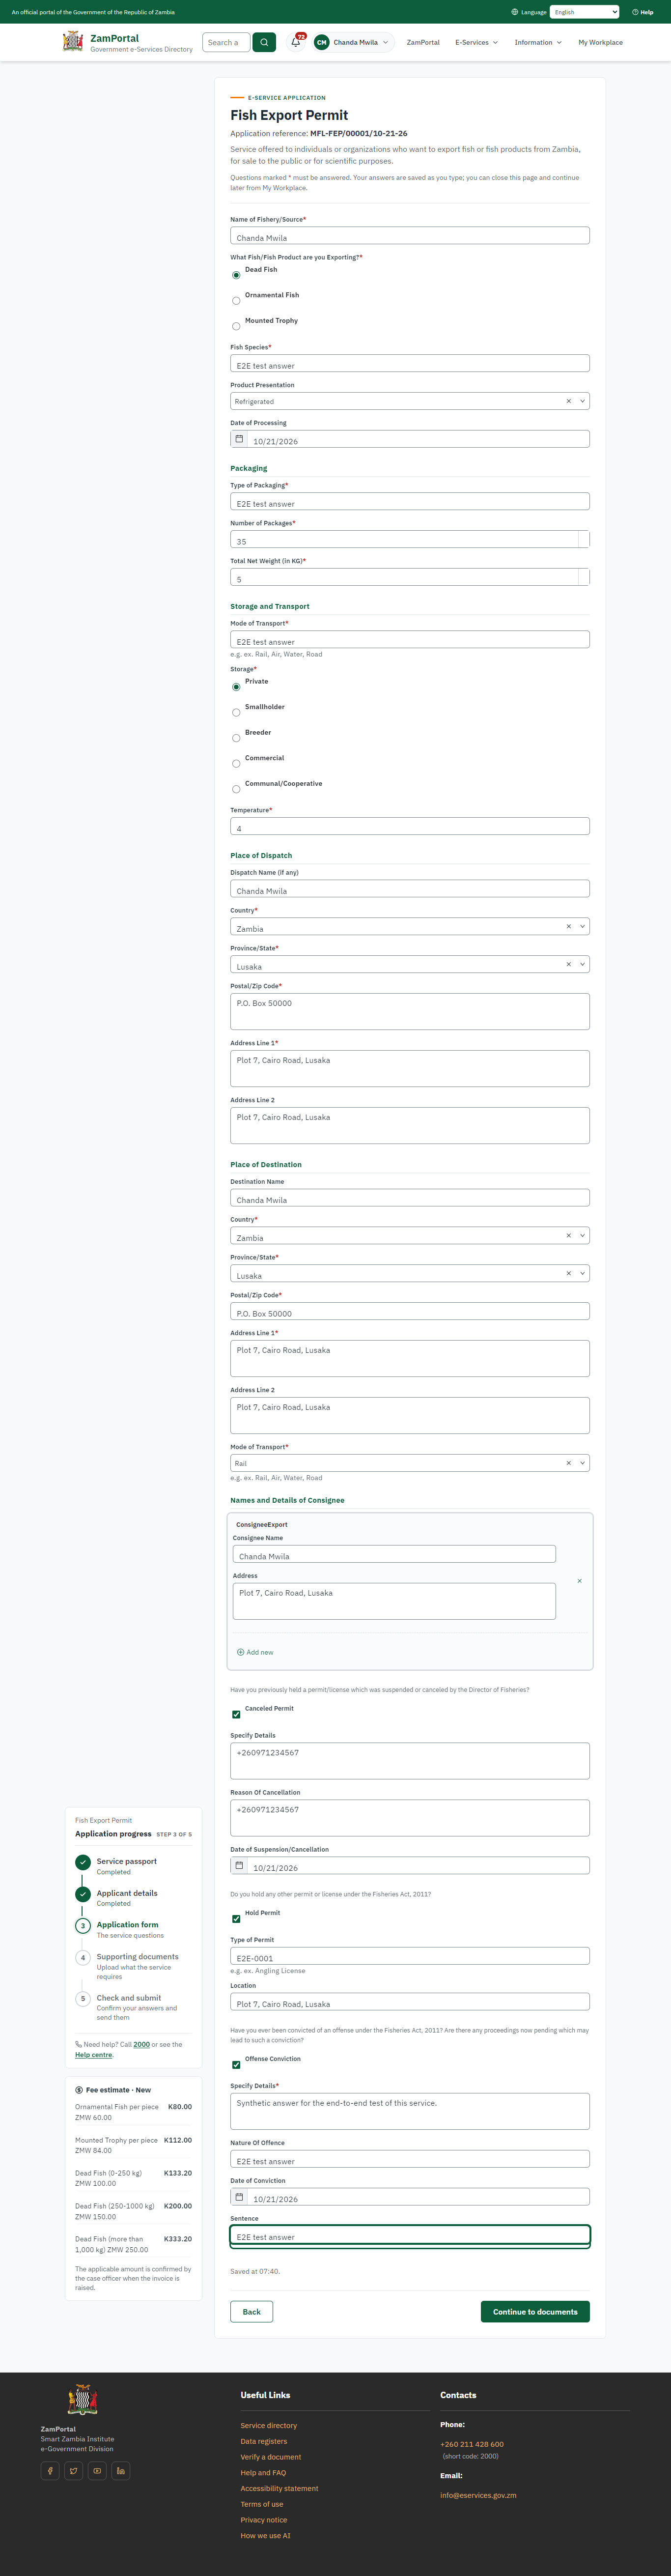Open calendar icon for Date of Suspension/Cancellation
This screenshot has width=671, height=2576.
pos(239,1866)
